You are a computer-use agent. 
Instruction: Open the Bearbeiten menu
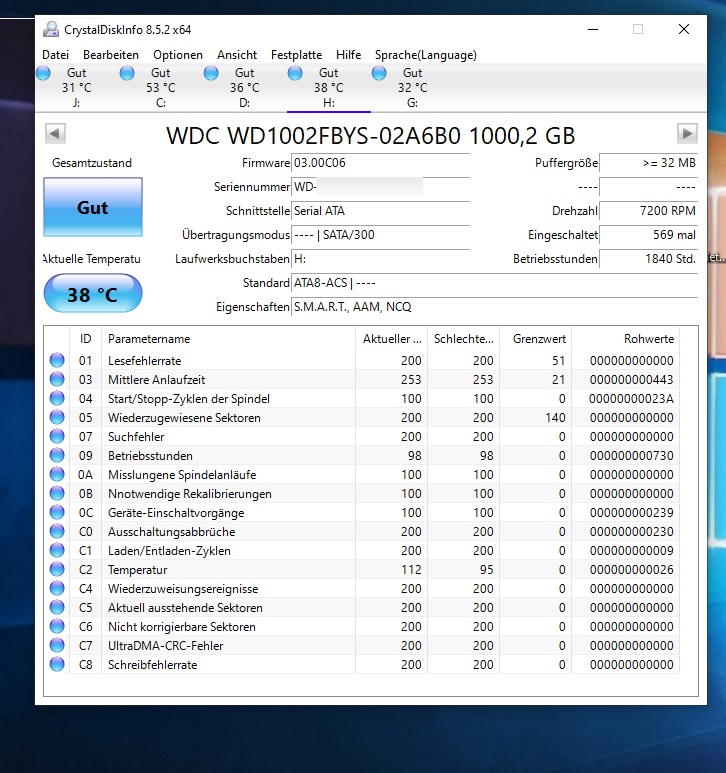[x=111, y=55]
